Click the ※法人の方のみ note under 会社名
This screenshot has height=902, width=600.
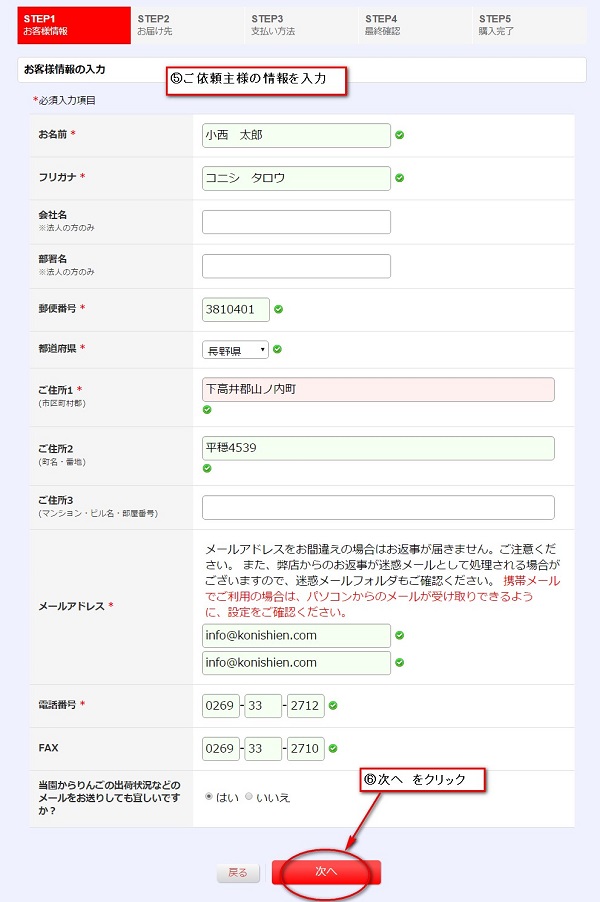click(x=66, y=228)
